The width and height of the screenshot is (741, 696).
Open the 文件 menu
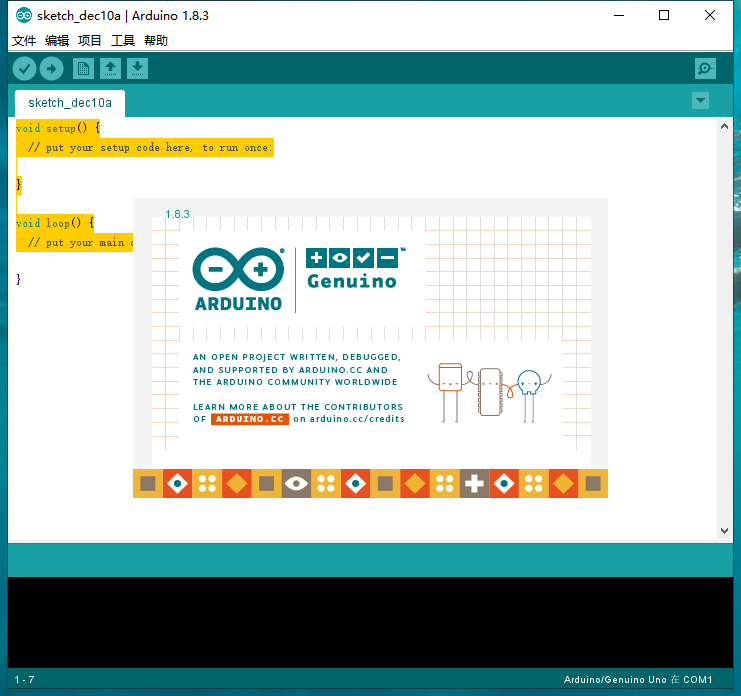[x=23, y=41]
